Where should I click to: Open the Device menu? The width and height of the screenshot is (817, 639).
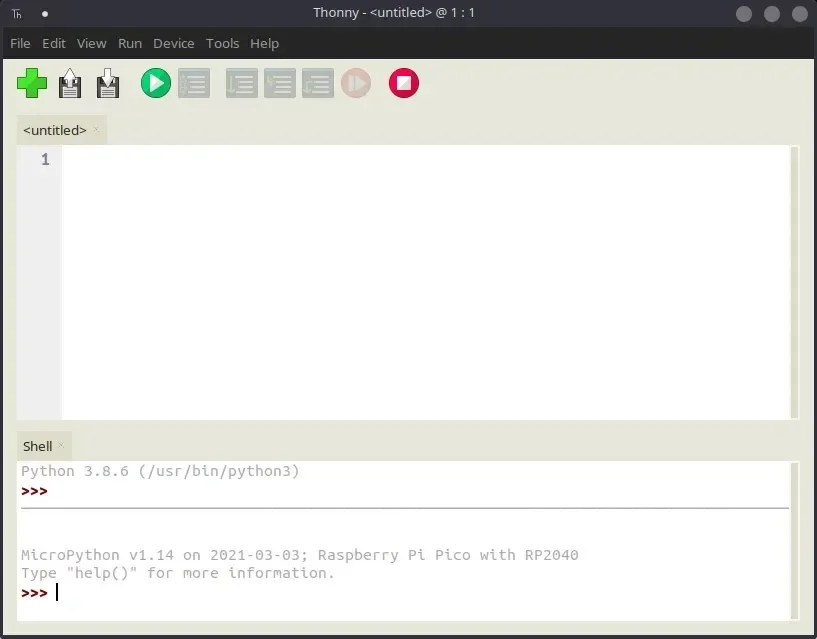pyautogui.click(x=174, y=43)
